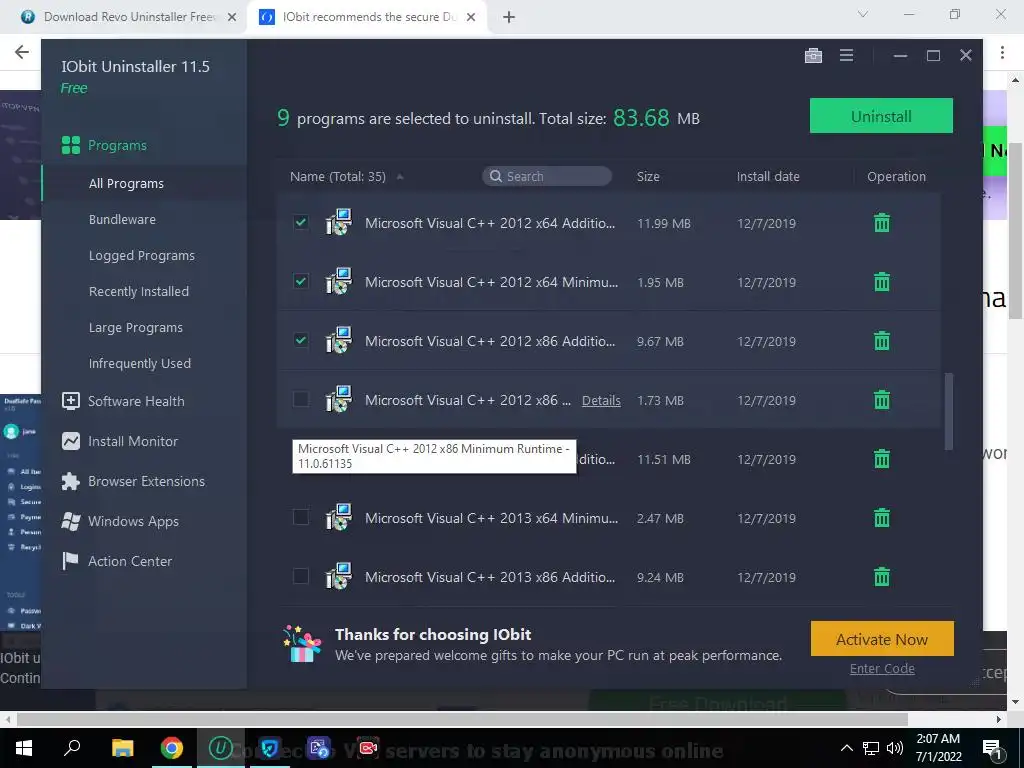Sort by Size column header
The height and width of the screenshot is (768, 1024).
click(648, 176)
